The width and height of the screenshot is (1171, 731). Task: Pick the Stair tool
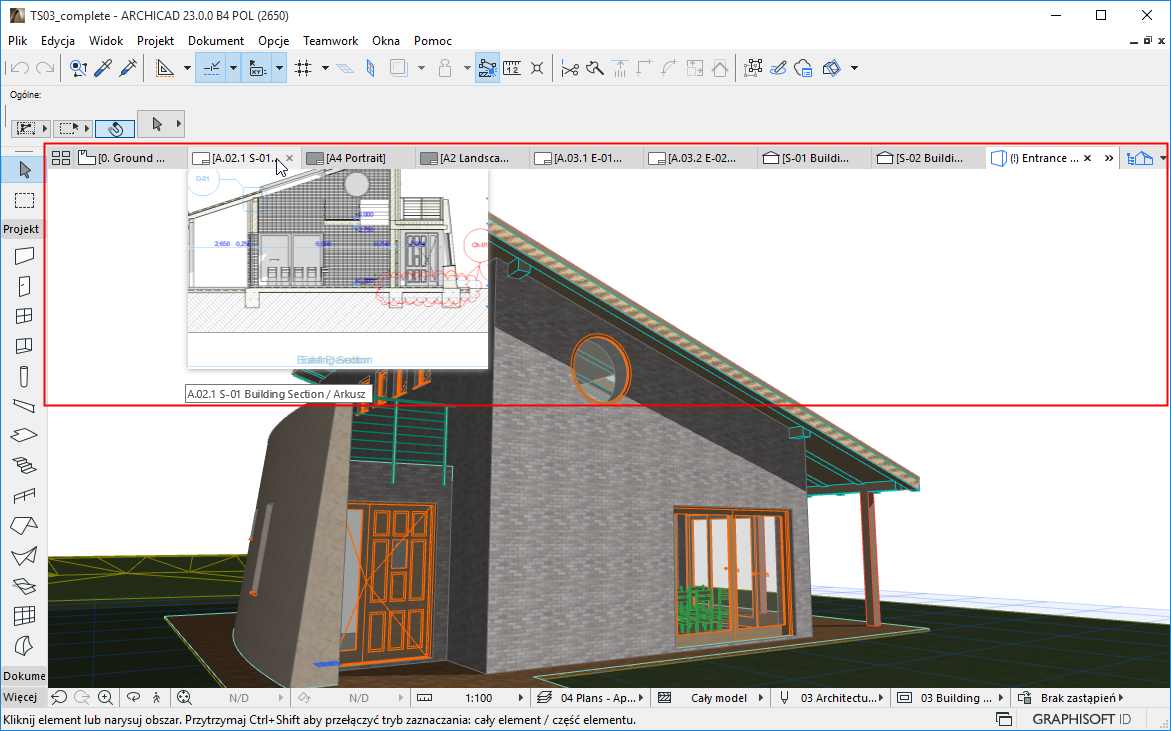(24, 465)
